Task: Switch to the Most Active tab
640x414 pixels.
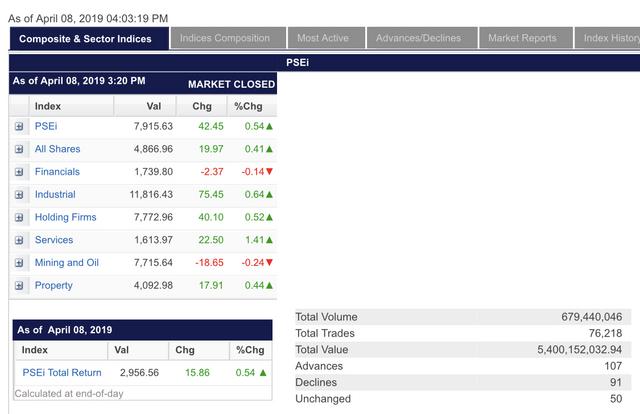Action: 326,38
